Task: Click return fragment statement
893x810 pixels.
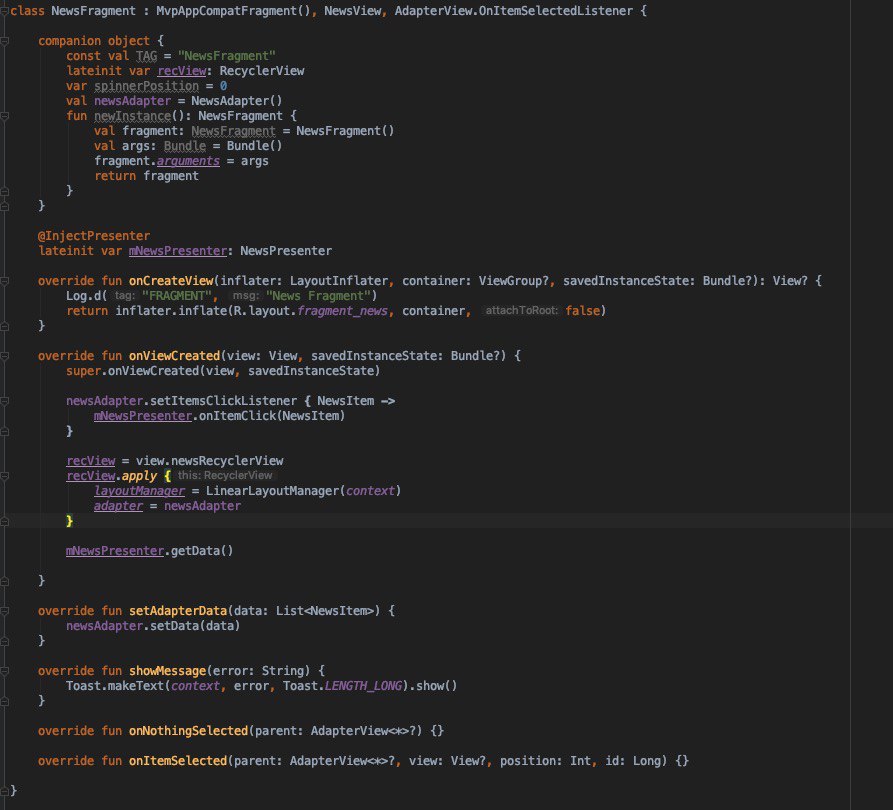Action: point(146,176)
